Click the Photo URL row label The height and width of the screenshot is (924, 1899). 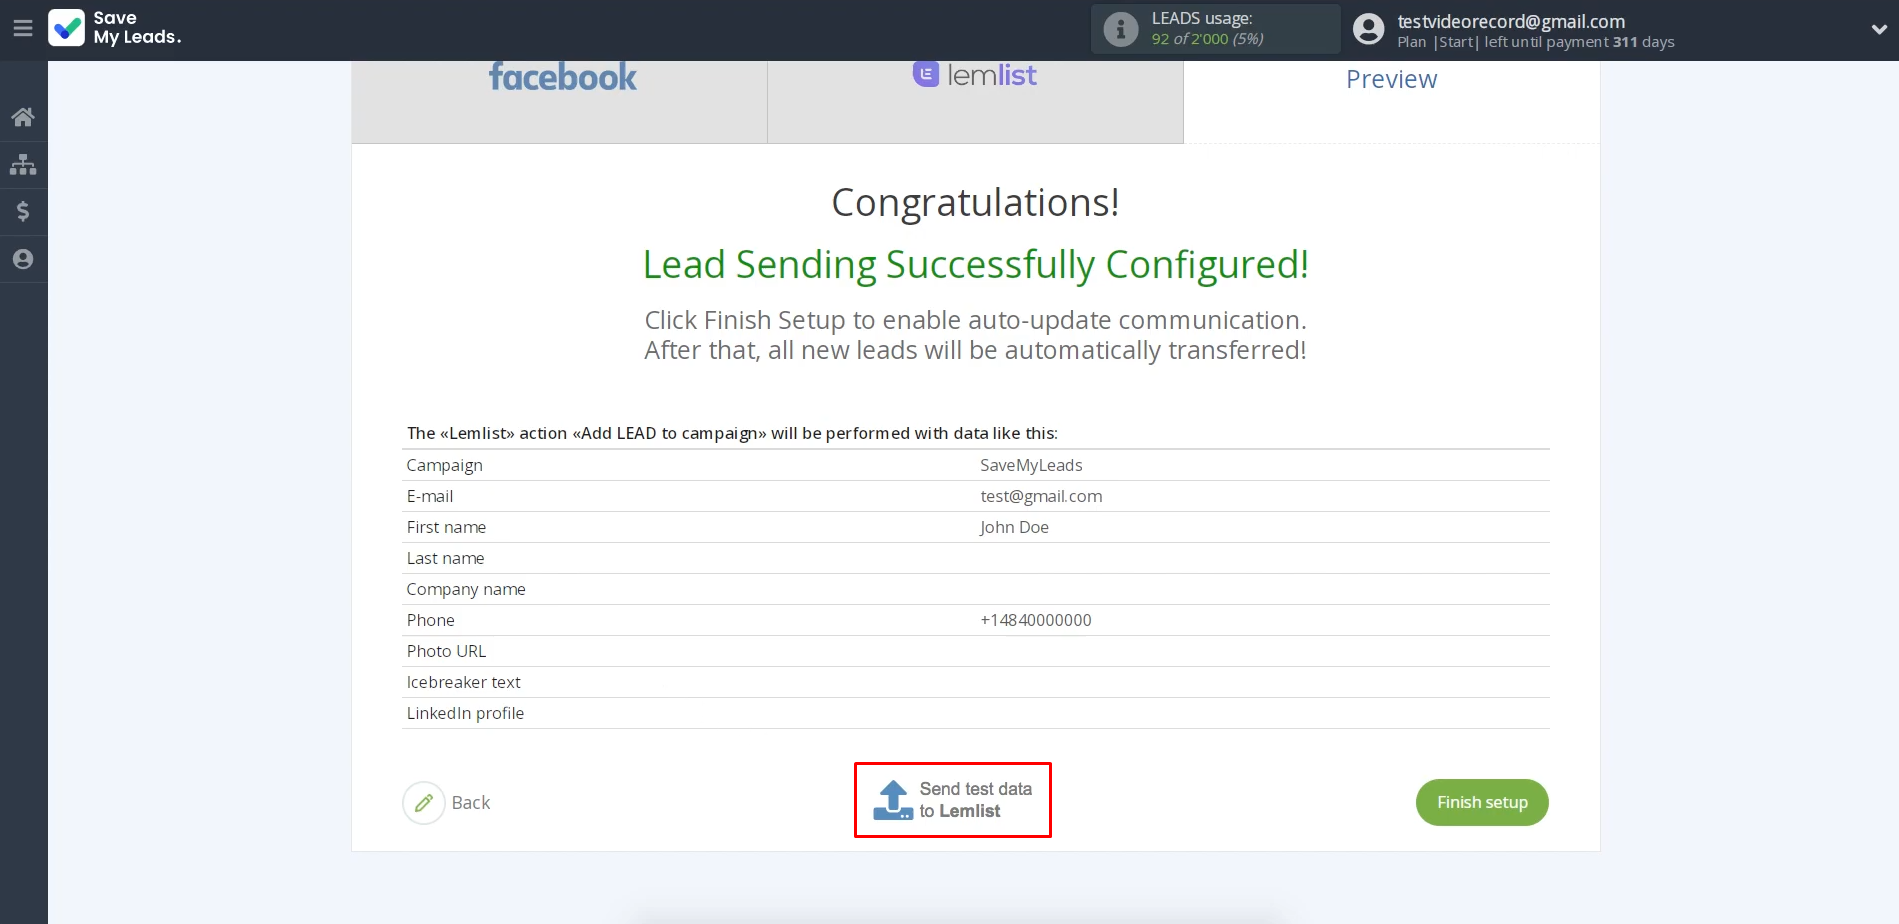pyautogui.click(x=446, y=651)
